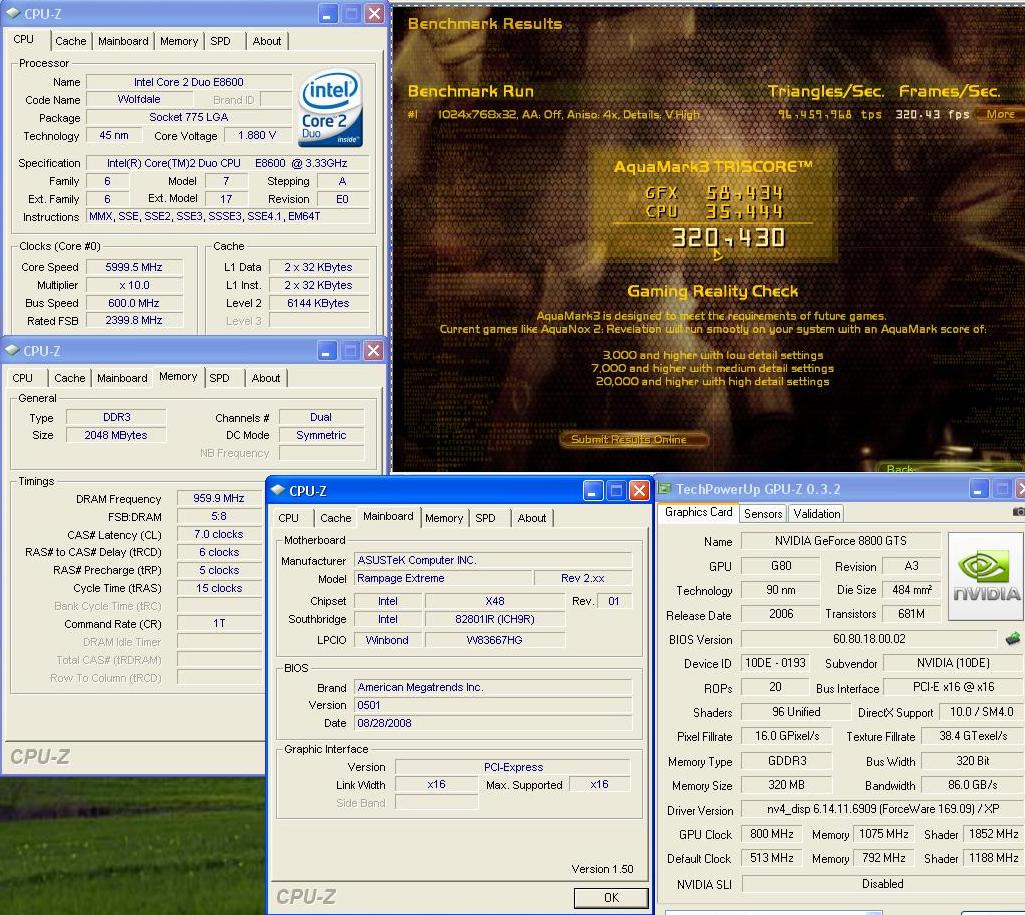Close the CPU-Z Memory window
Screen dimensions: 1025x915
tap(373, 350)
